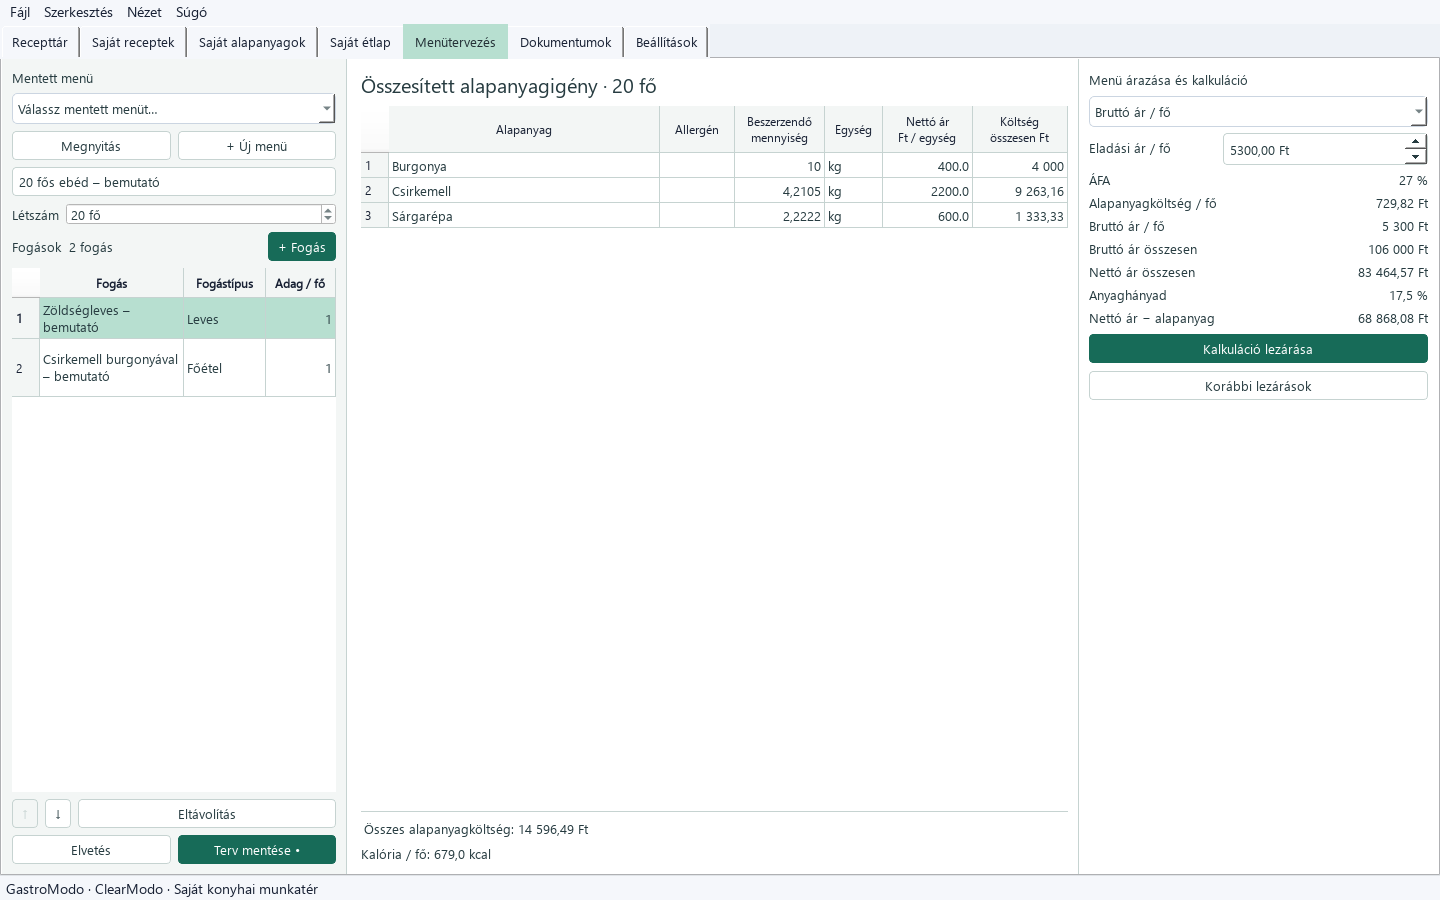Click the Eltávolítás button

point(207,814)
